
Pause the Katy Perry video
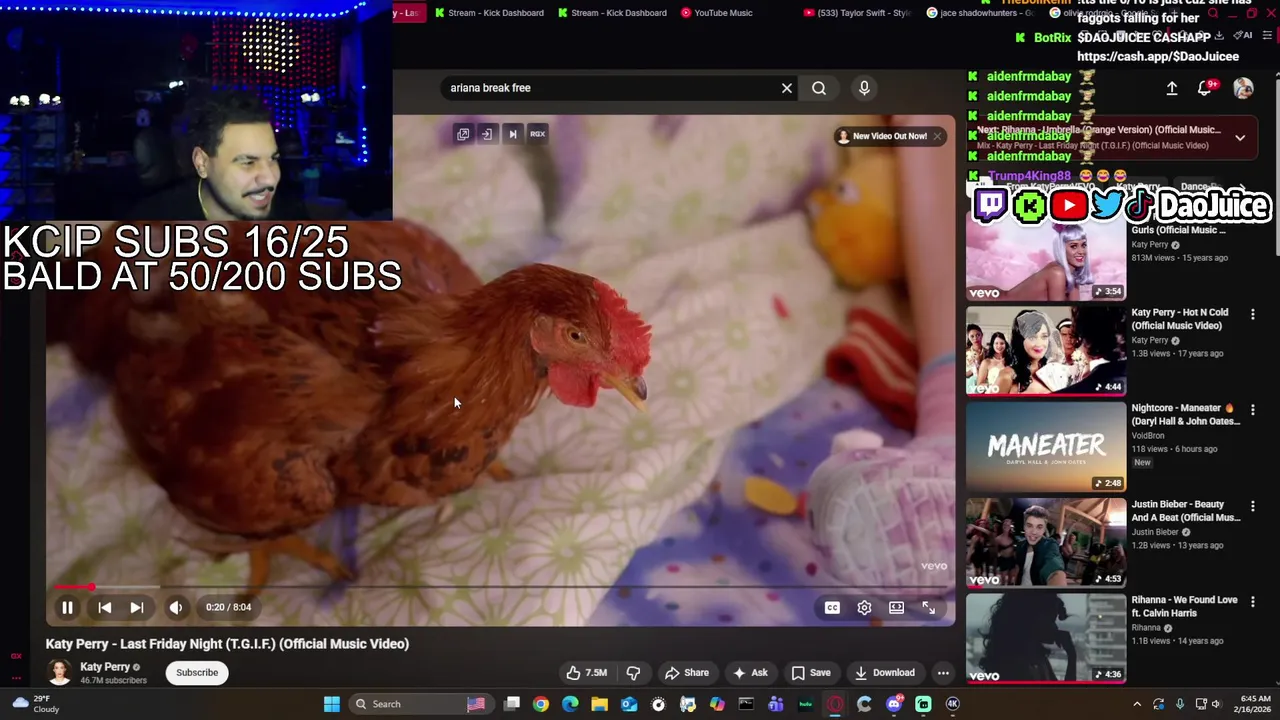[67, 607]
